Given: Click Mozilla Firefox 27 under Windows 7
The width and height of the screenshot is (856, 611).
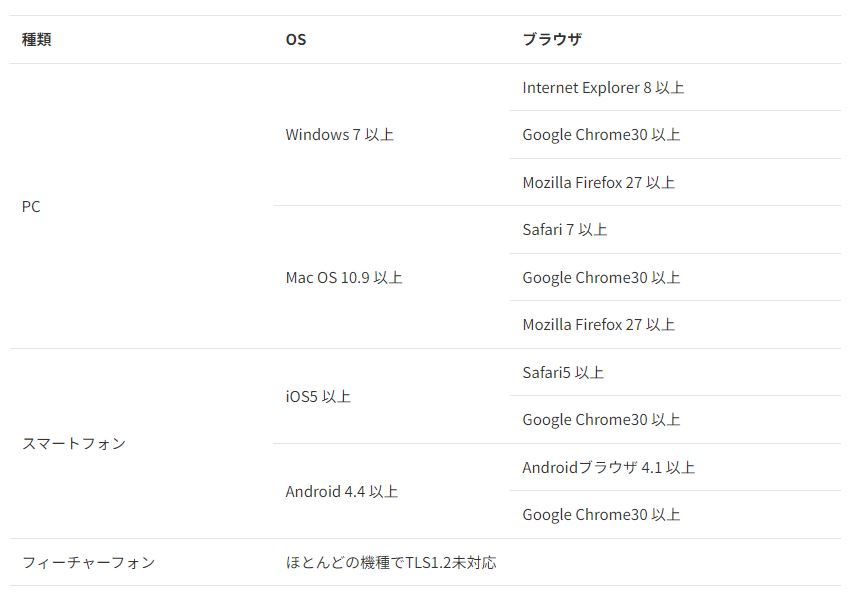Looking at the screenshot, I should pos(599,182).
